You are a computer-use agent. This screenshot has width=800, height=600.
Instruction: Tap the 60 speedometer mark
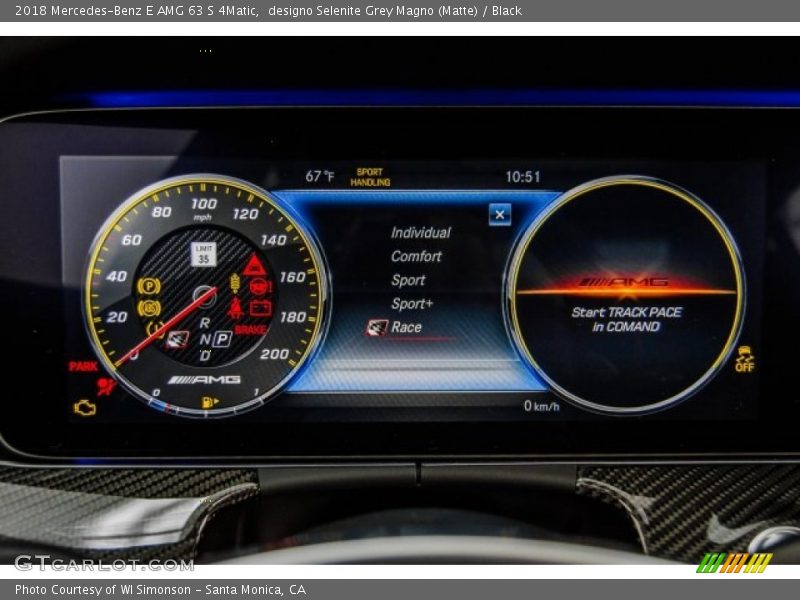pos(132,240)
